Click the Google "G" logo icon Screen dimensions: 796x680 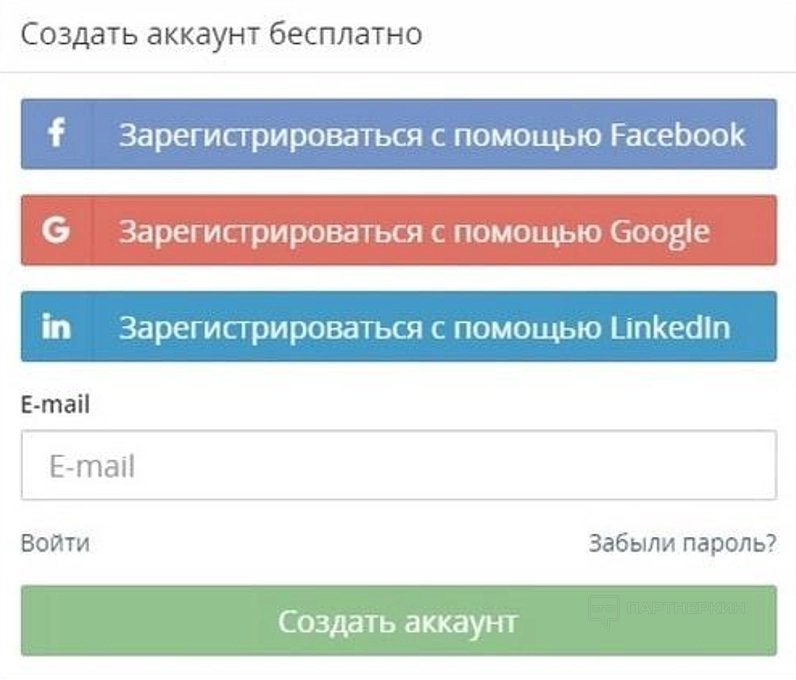[x=56, y=230]
